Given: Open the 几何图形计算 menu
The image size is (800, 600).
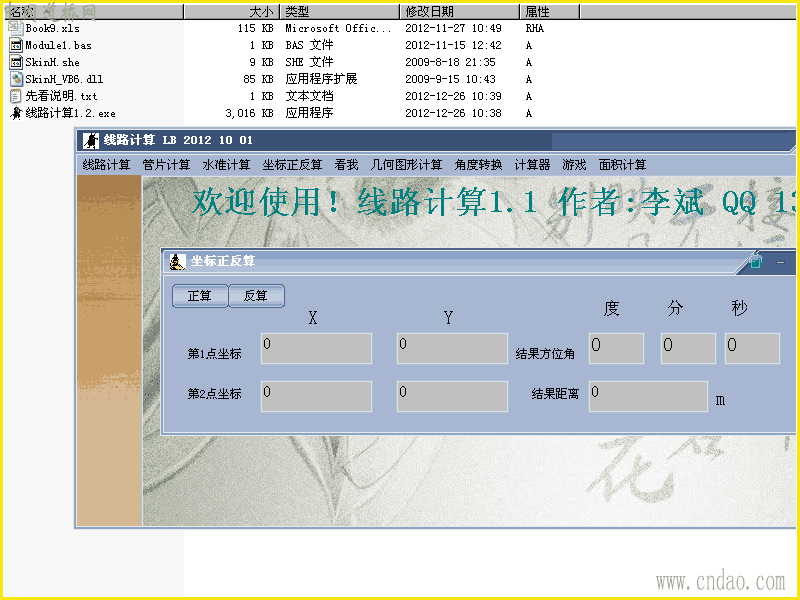Looking at the screenshot, I should coord(406,165).
